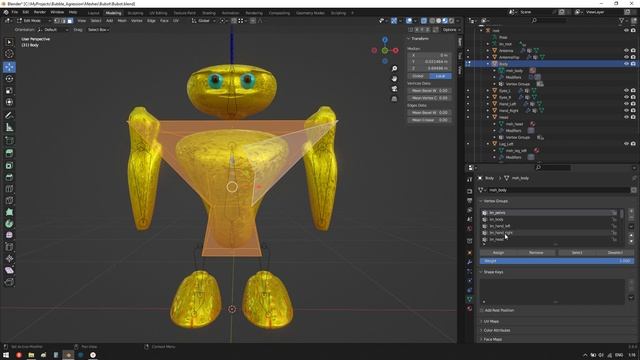Select the Inset Faces tool
This screenshot has width=640, height=360.
point(9,165)
